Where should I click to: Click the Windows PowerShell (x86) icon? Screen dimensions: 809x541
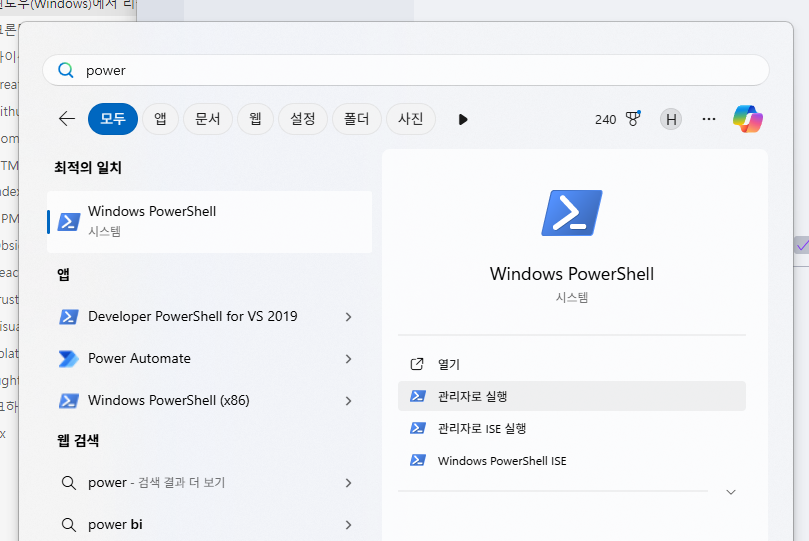point(69,401)
